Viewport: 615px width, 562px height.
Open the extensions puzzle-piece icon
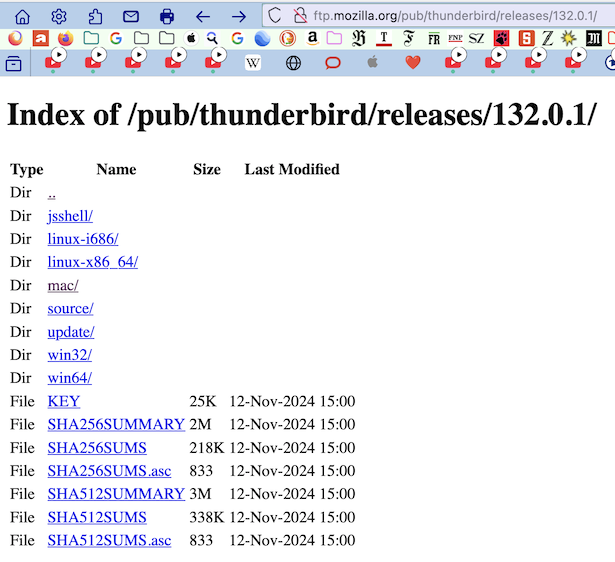click(95, 16)
